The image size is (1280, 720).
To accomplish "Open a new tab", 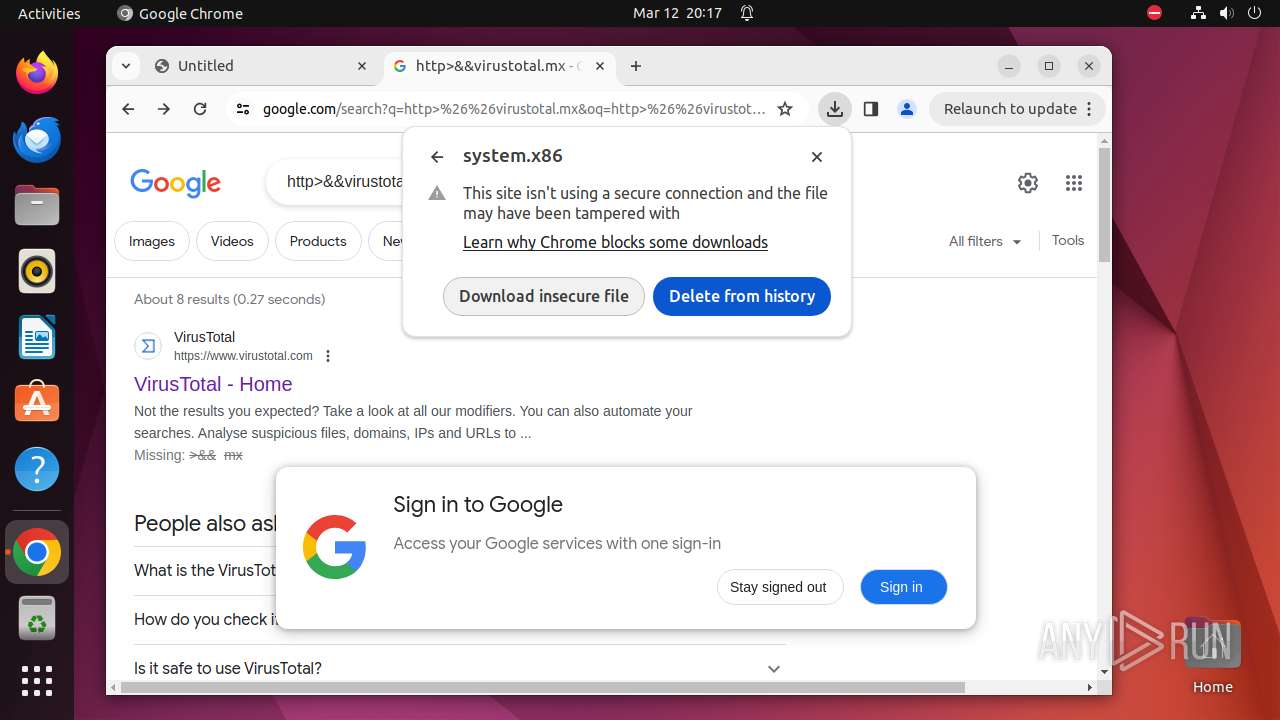I will click(x=636, y=66).
